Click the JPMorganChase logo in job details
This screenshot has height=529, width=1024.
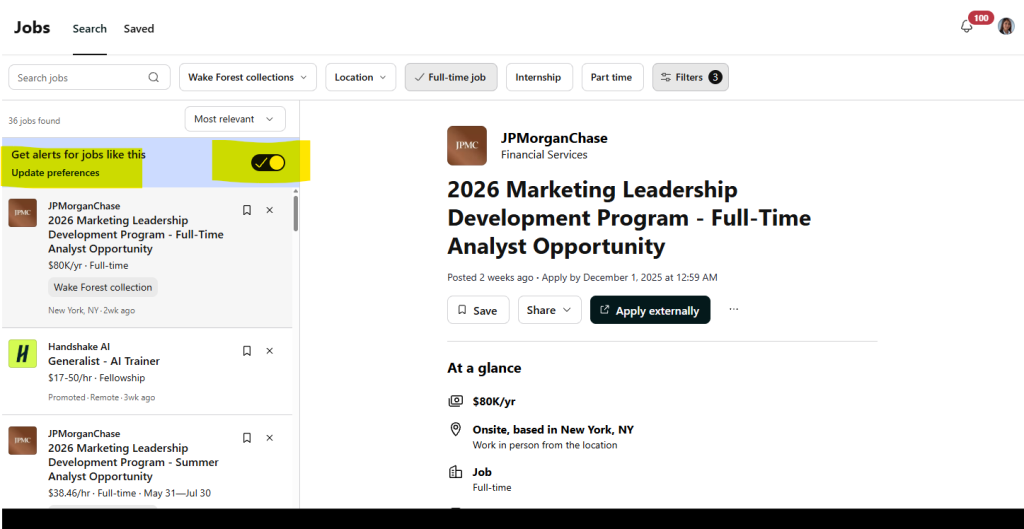pos(467,146)
